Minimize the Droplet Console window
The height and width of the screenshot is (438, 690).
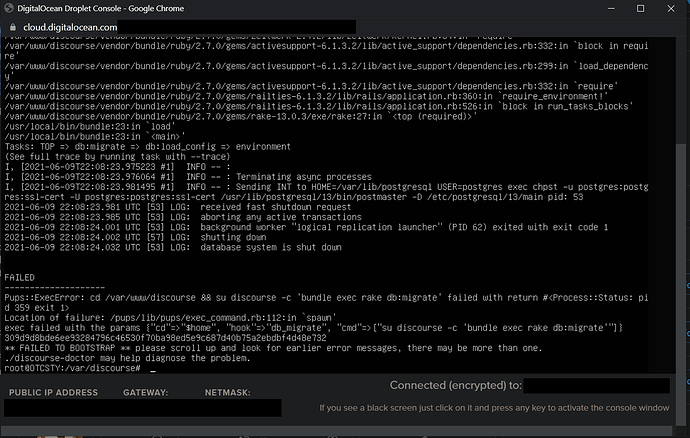tap(611, 8)
